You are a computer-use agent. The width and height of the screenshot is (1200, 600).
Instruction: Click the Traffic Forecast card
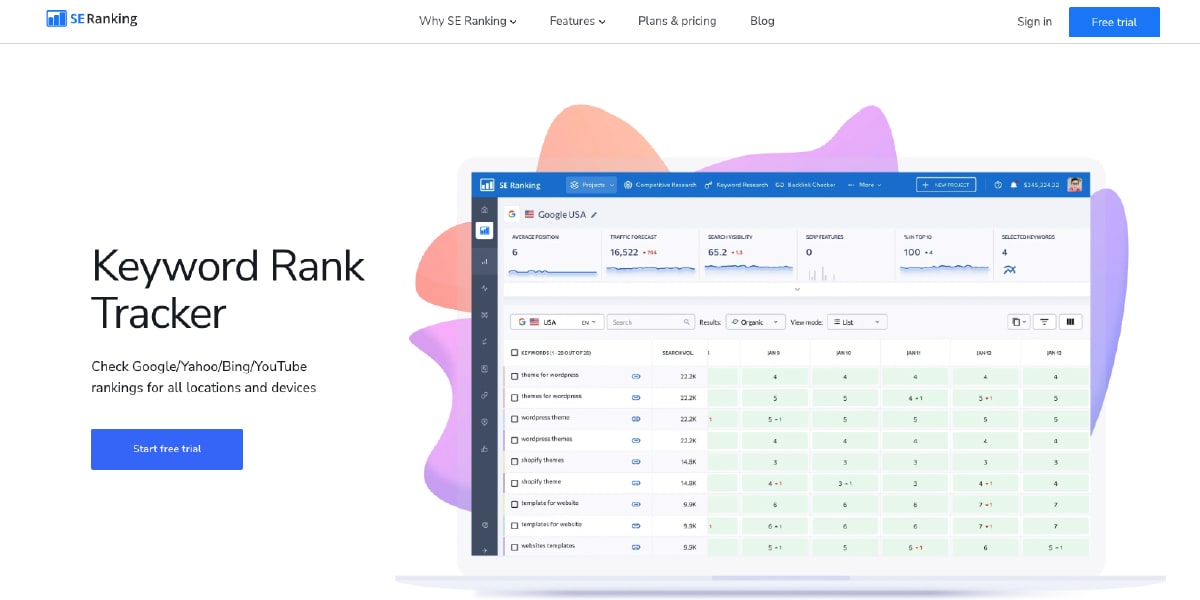point(650,255)
